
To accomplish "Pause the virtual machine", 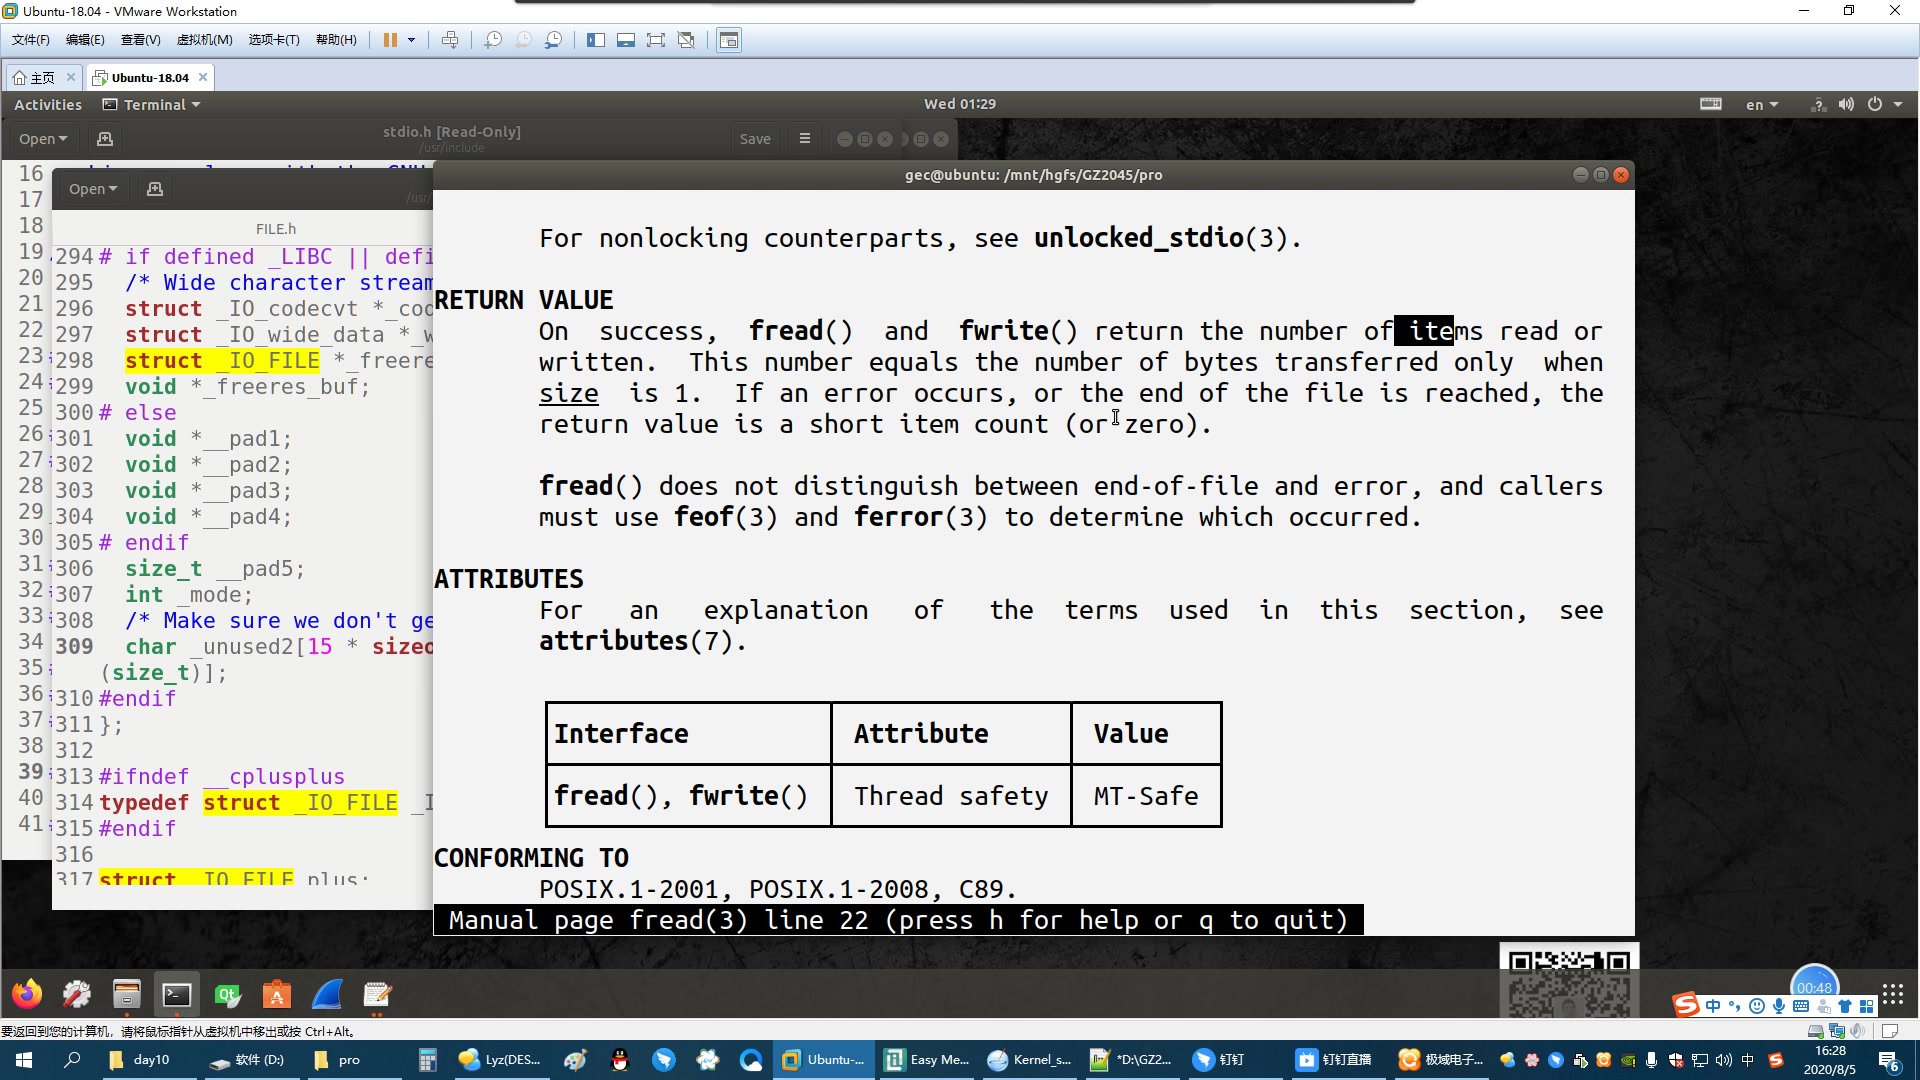I will (390, 40).
